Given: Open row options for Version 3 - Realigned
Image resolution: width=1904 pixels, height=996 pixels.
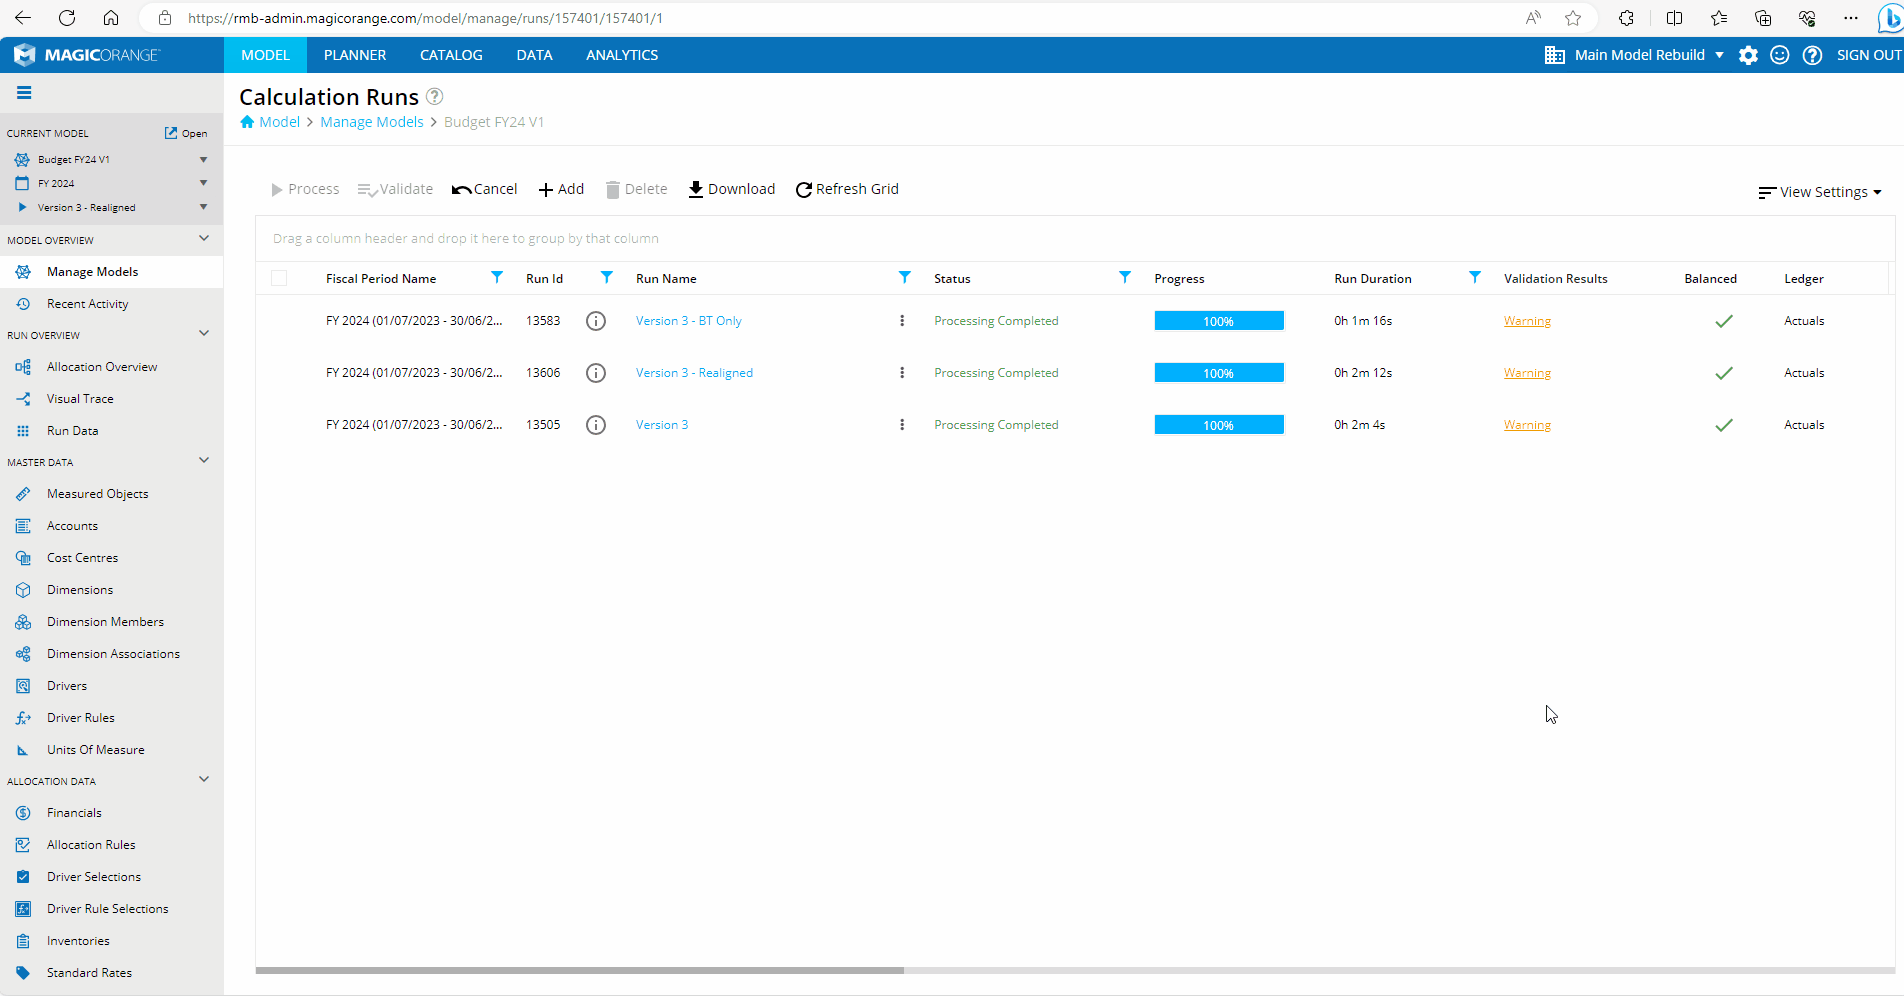Looking at the screenshot, I should [902, 373].
